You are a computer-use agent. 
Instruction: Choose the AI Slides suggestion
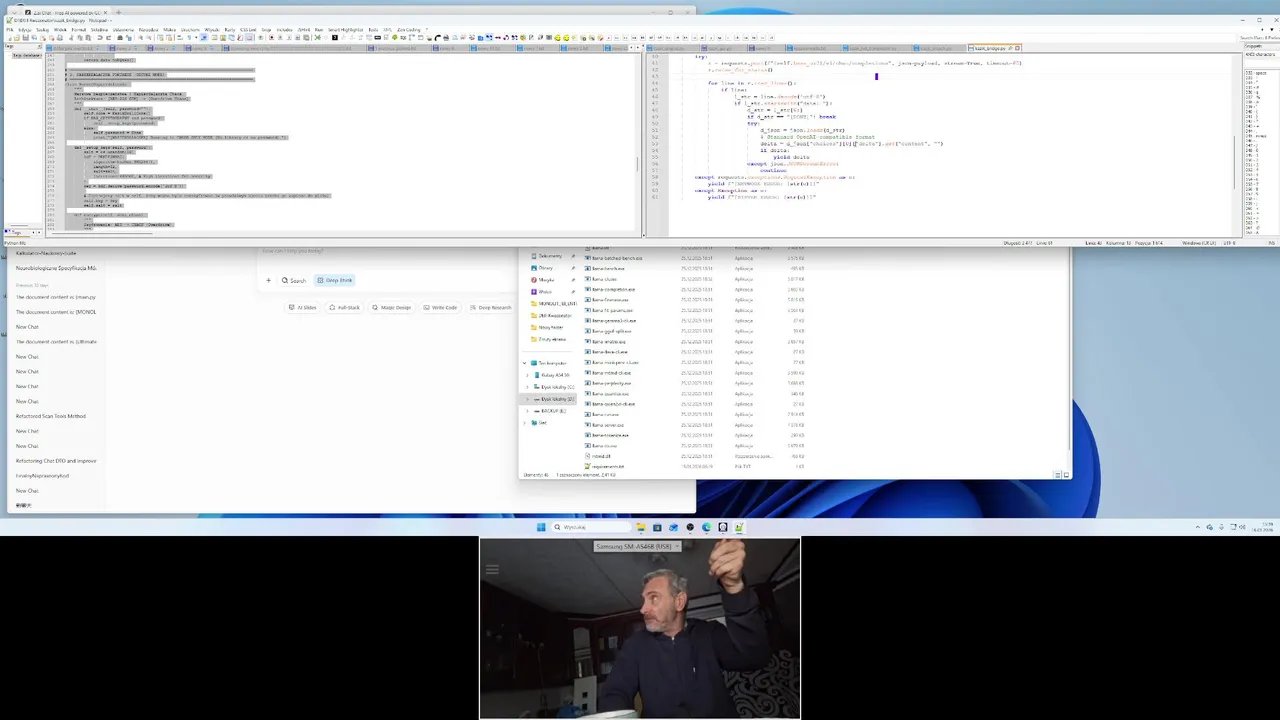[303, 307]
